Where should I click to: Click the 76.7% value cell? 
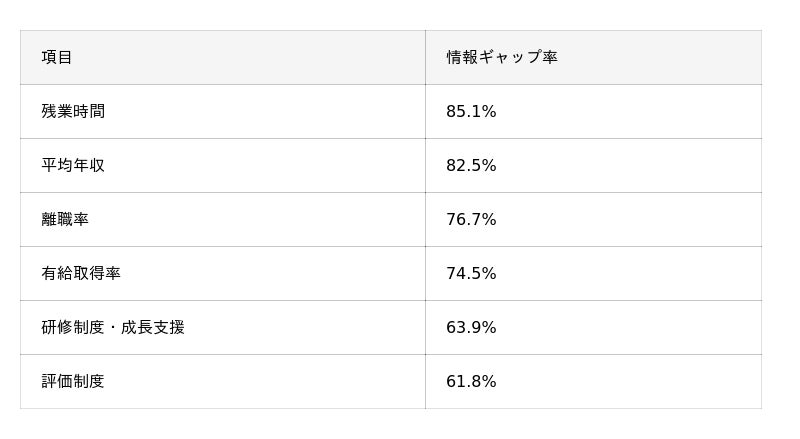[471, 220]
